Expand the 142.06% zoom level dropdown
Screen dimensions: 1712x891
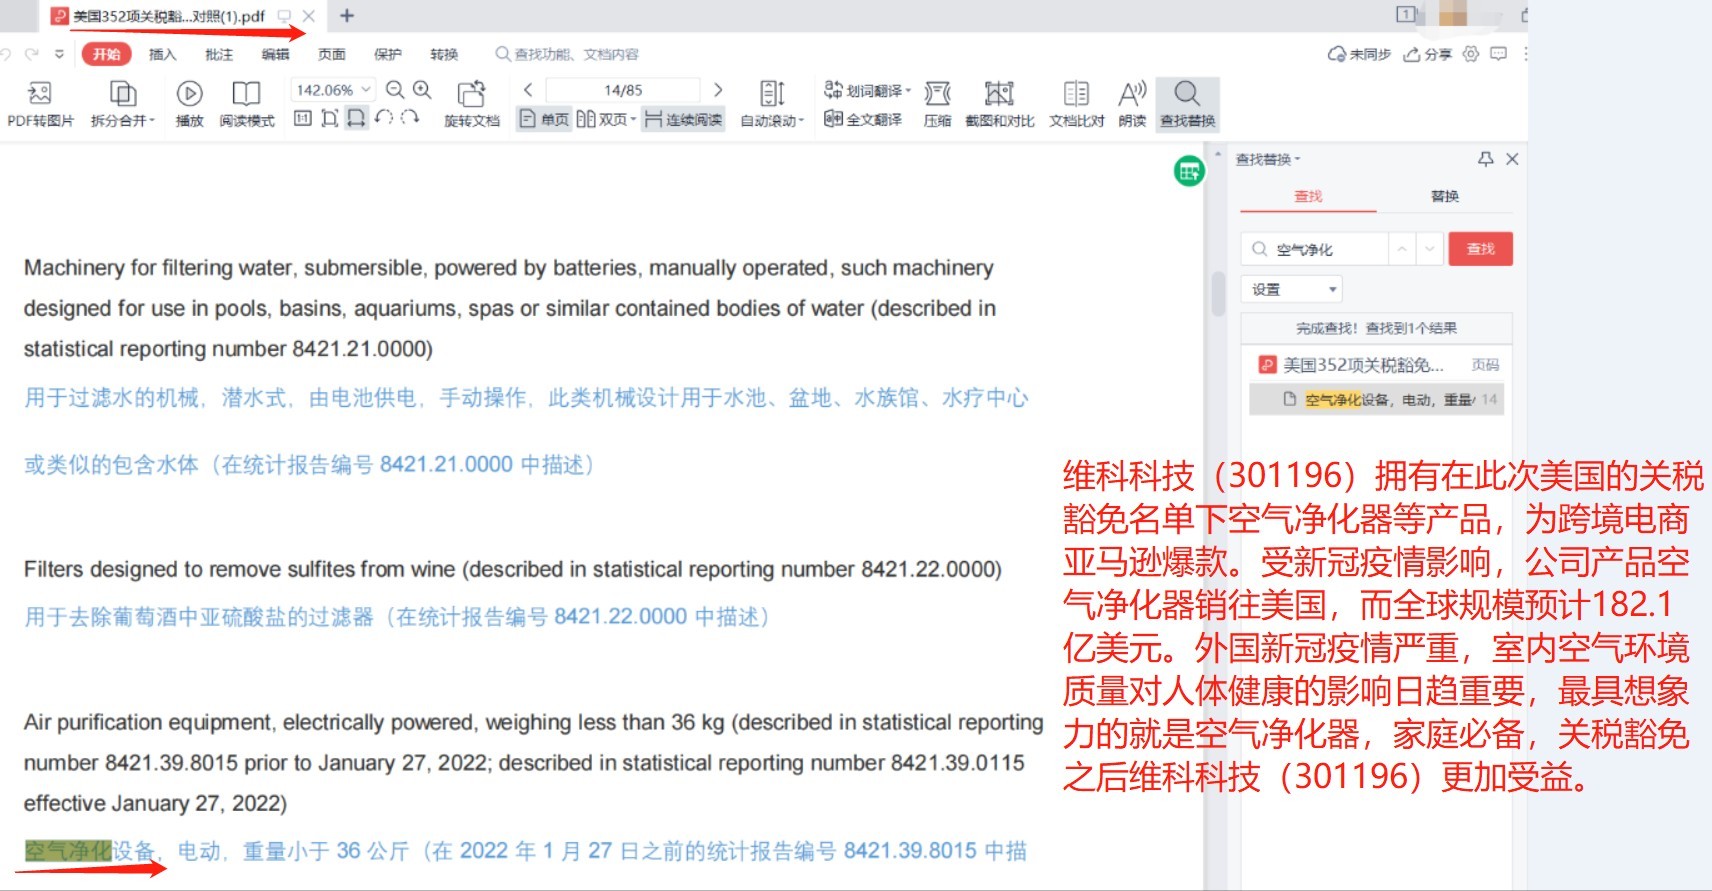point(366,90)
